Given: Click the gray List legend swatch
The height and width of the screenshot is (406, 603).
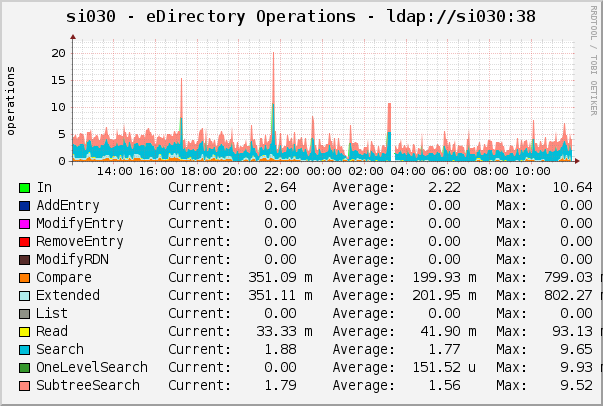Looking at the screenshot, I should pyautogui.click(x=24, y=314).
